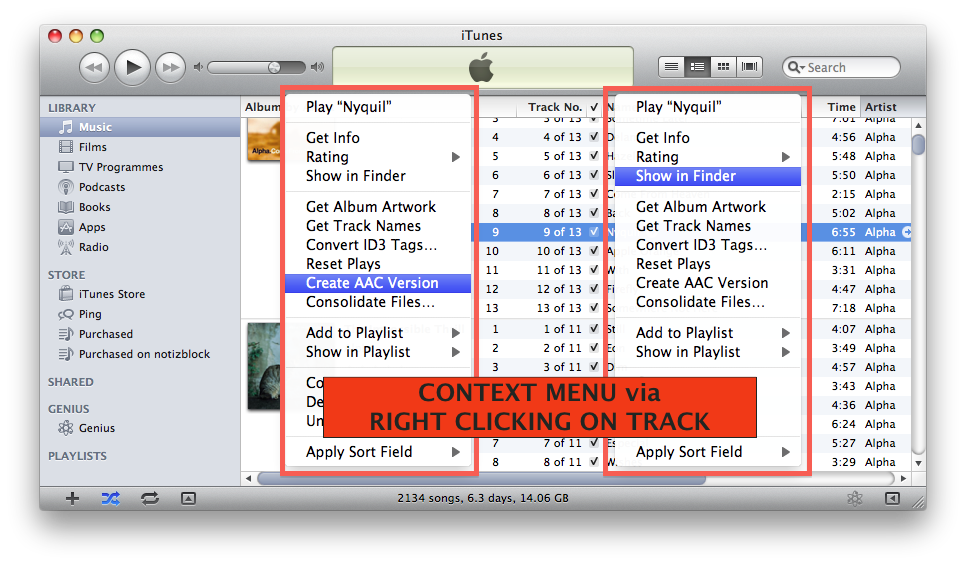The width and height of the screenshot is (966, 565).
Task: Expand Rating submenu in left menu
Action: pos(378,156)
